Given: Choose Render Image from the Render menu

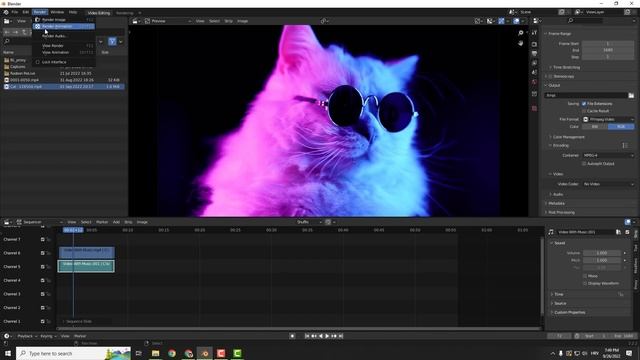Looking at the screenshot, I should coord(64,20).
